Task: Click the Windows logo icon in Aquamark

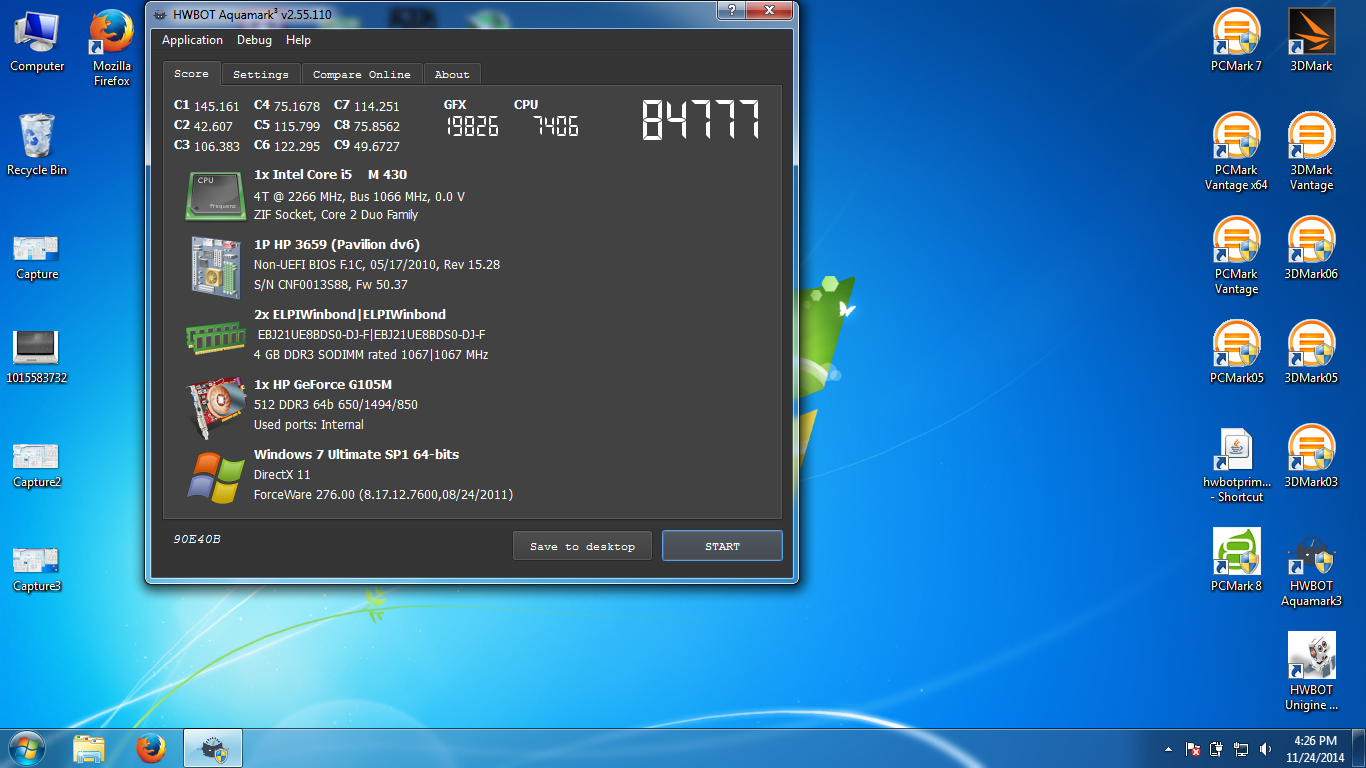Action: (216, 478)
